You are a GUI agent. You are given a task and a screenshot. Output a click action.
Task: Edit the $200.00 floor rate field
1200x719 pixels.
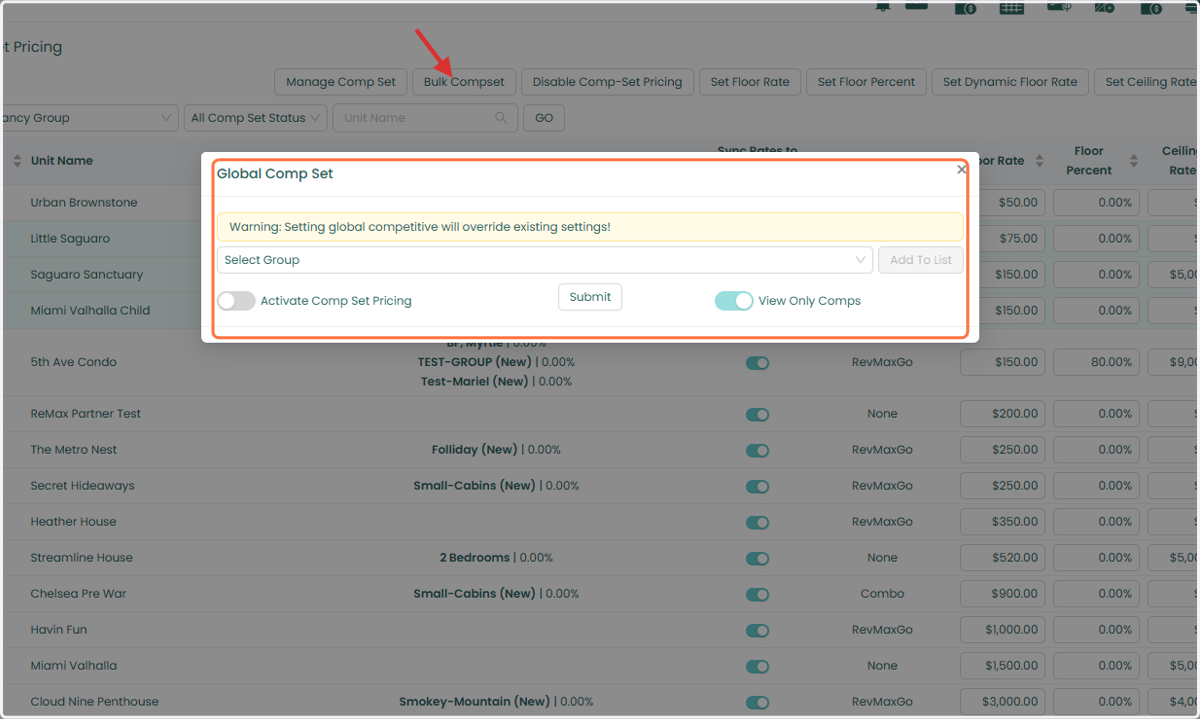pyautogui.click(x=1003, y=414)
